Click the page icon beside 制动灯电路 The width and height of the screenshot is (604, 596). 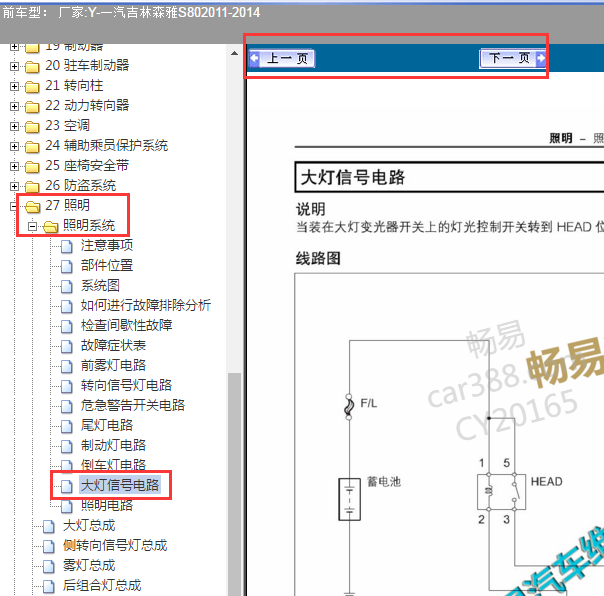(67, 447)
